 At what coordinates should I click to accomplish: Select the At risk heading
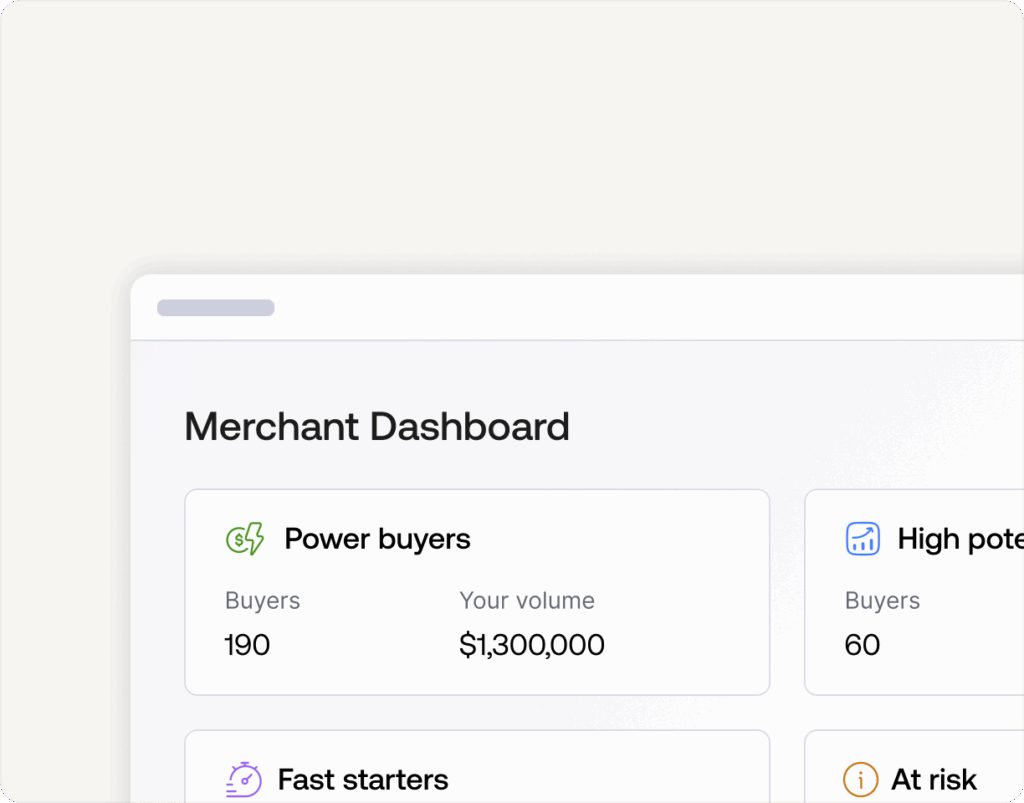934,779
